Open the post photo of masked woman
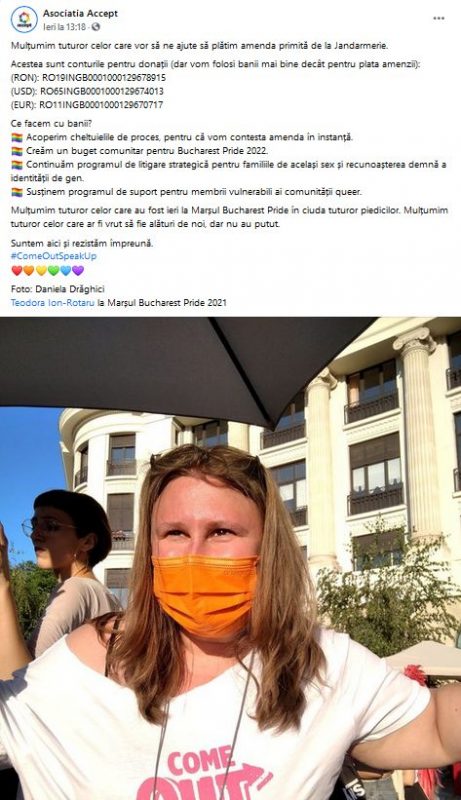 [x=230, y=558]
